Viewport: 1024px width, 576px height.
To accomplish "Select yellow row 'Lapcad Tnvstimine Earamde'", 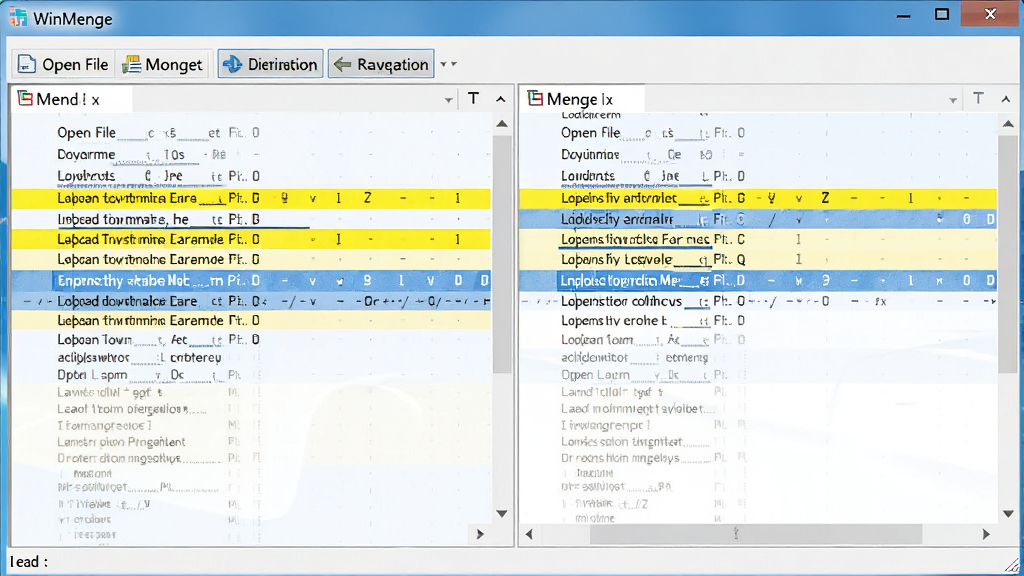I will 252,239.
